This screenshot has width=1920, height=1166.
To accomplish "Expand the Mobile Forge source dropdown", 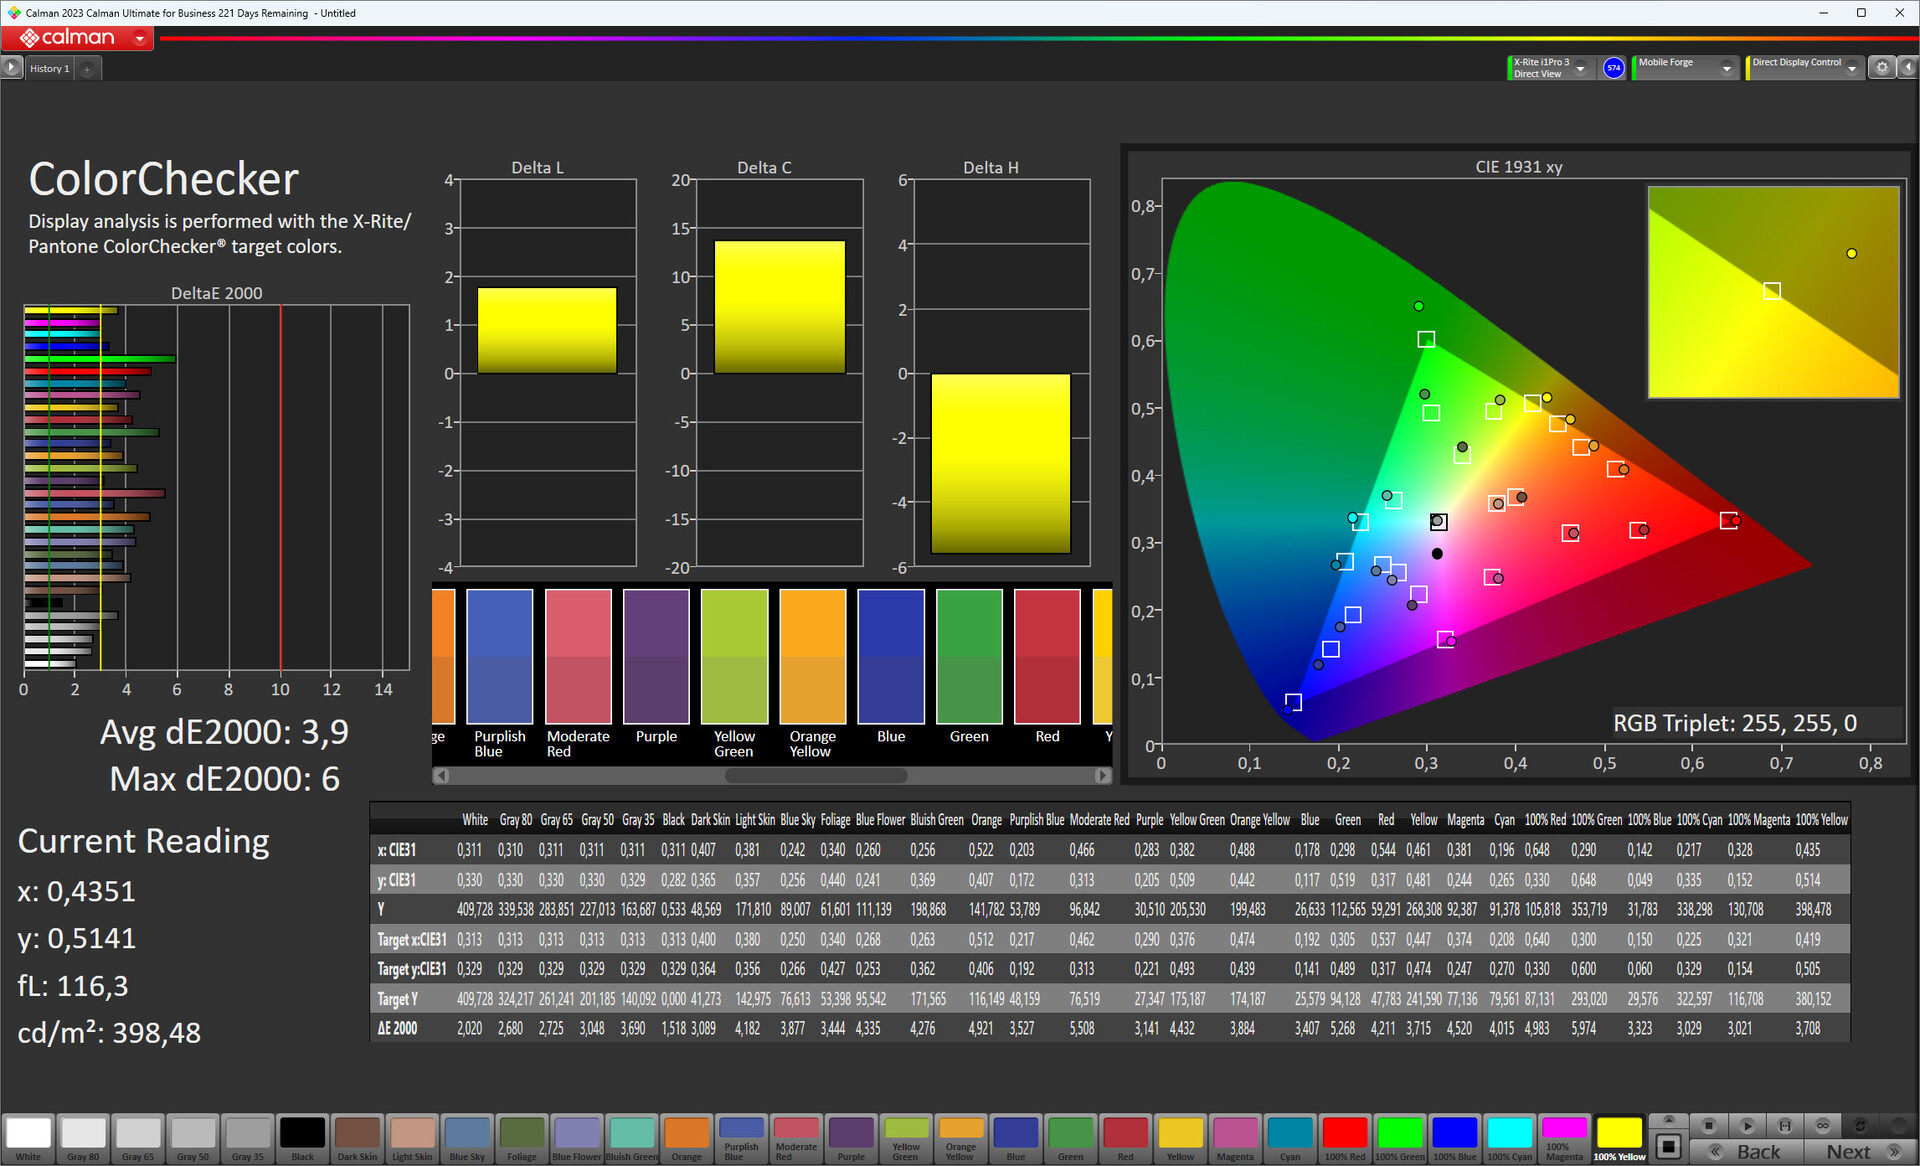I will coord(1726,68).
